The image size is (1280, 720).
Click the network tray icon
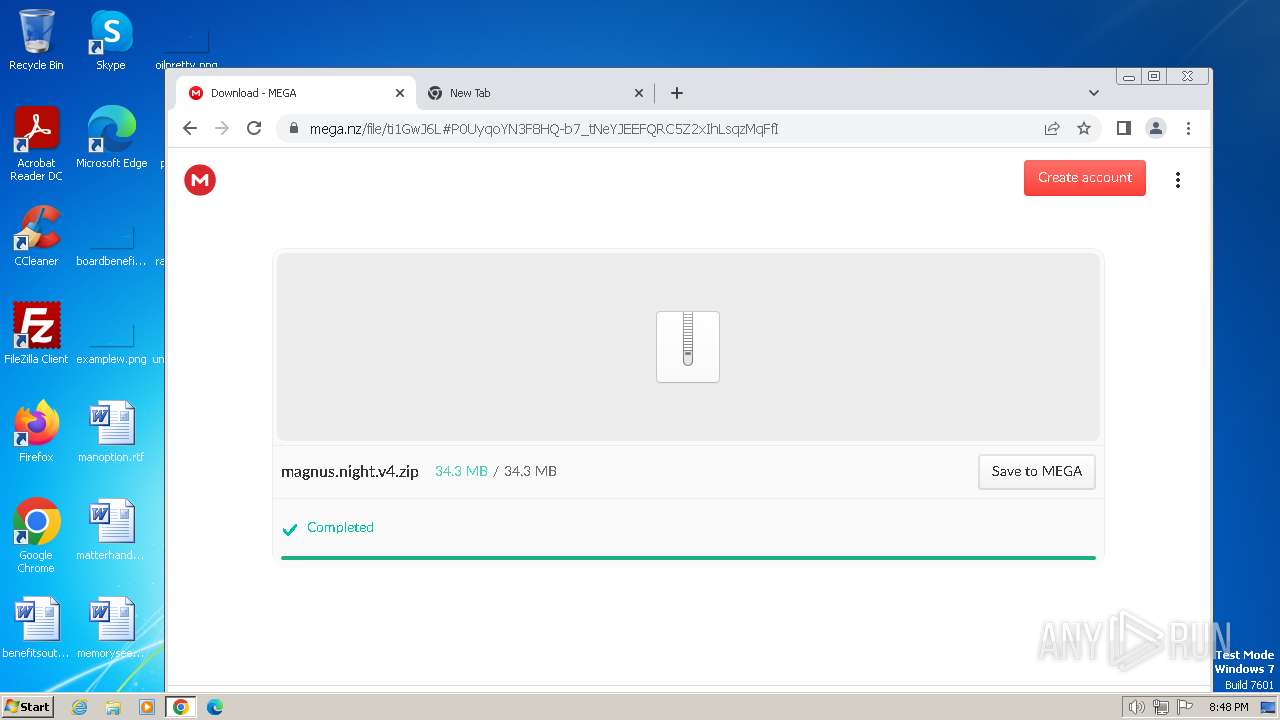click(1161, 707)
